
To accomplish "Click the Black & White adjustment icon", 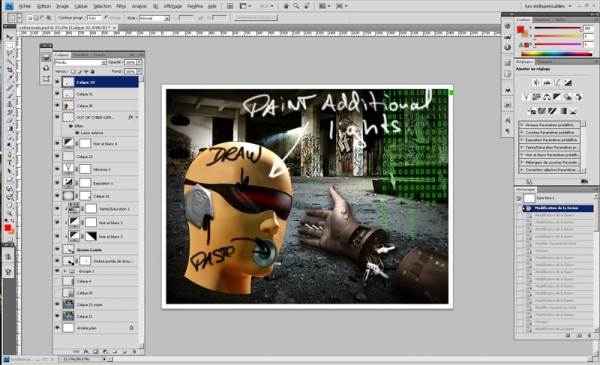I will 557,97.
